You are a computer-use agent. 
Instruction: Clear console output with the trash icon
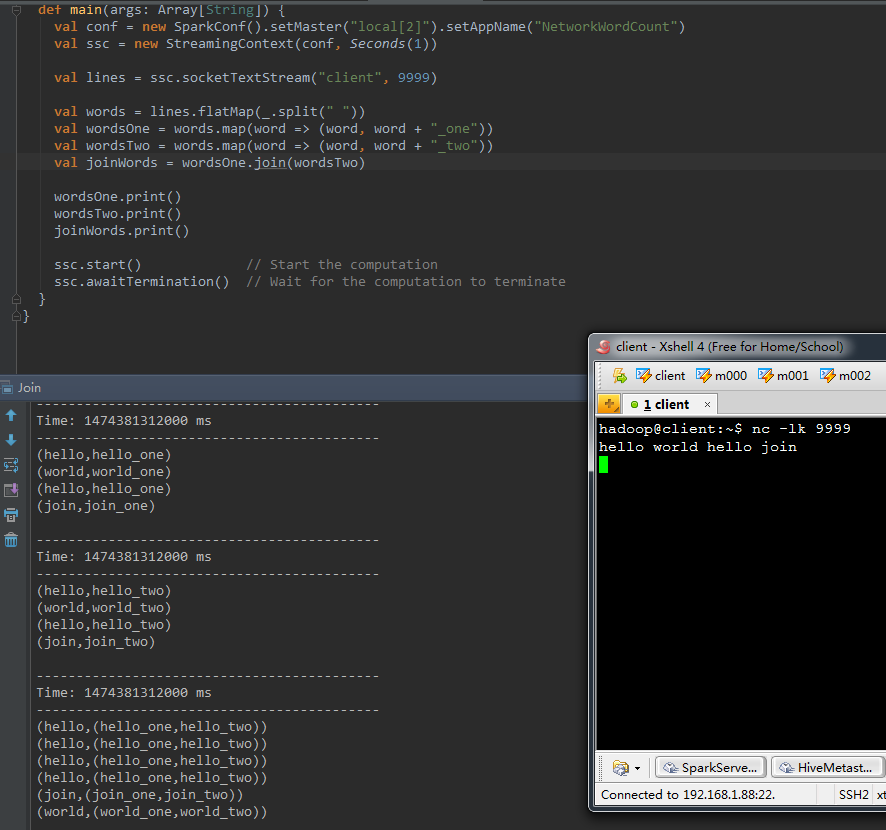[x=11, y=540]
